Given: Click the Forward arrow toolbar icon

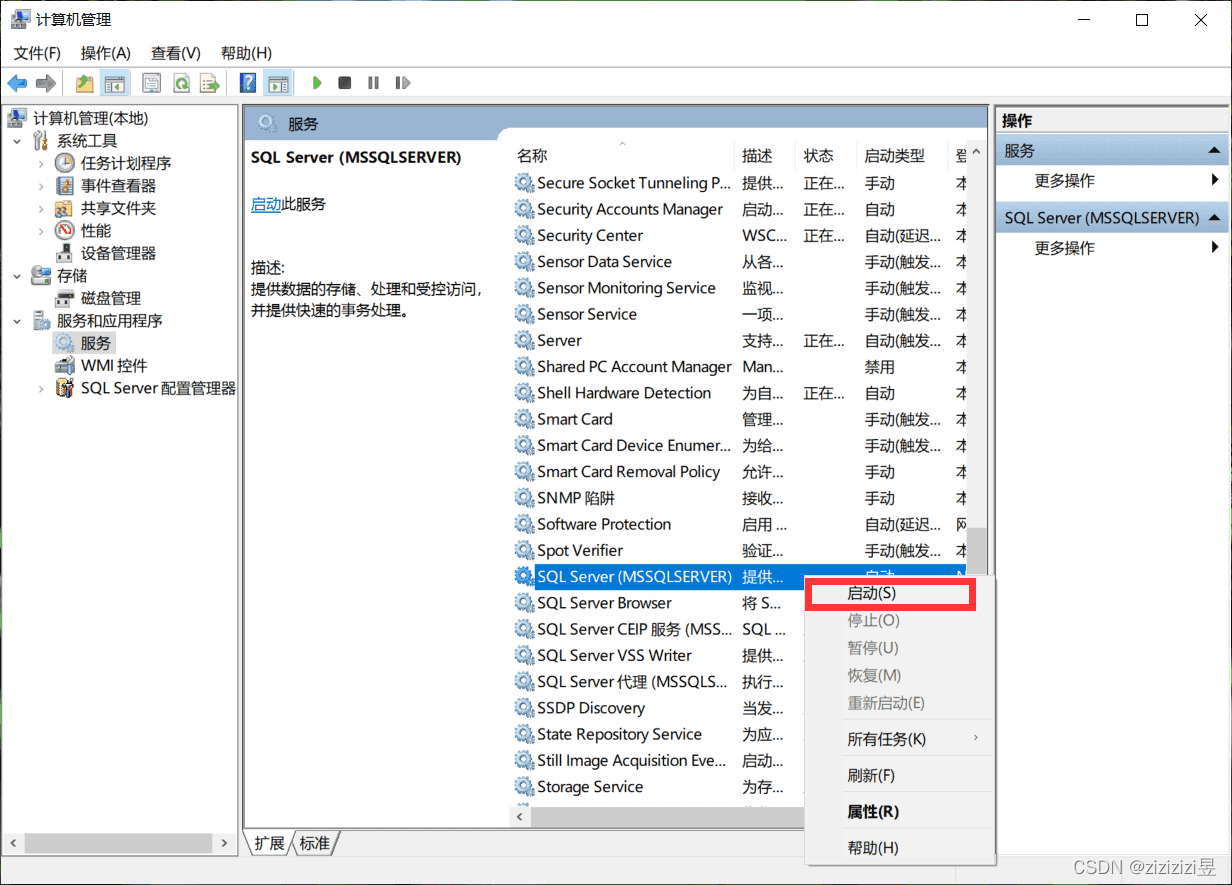Looking at the screenshot, I should (x=45, y=83).
